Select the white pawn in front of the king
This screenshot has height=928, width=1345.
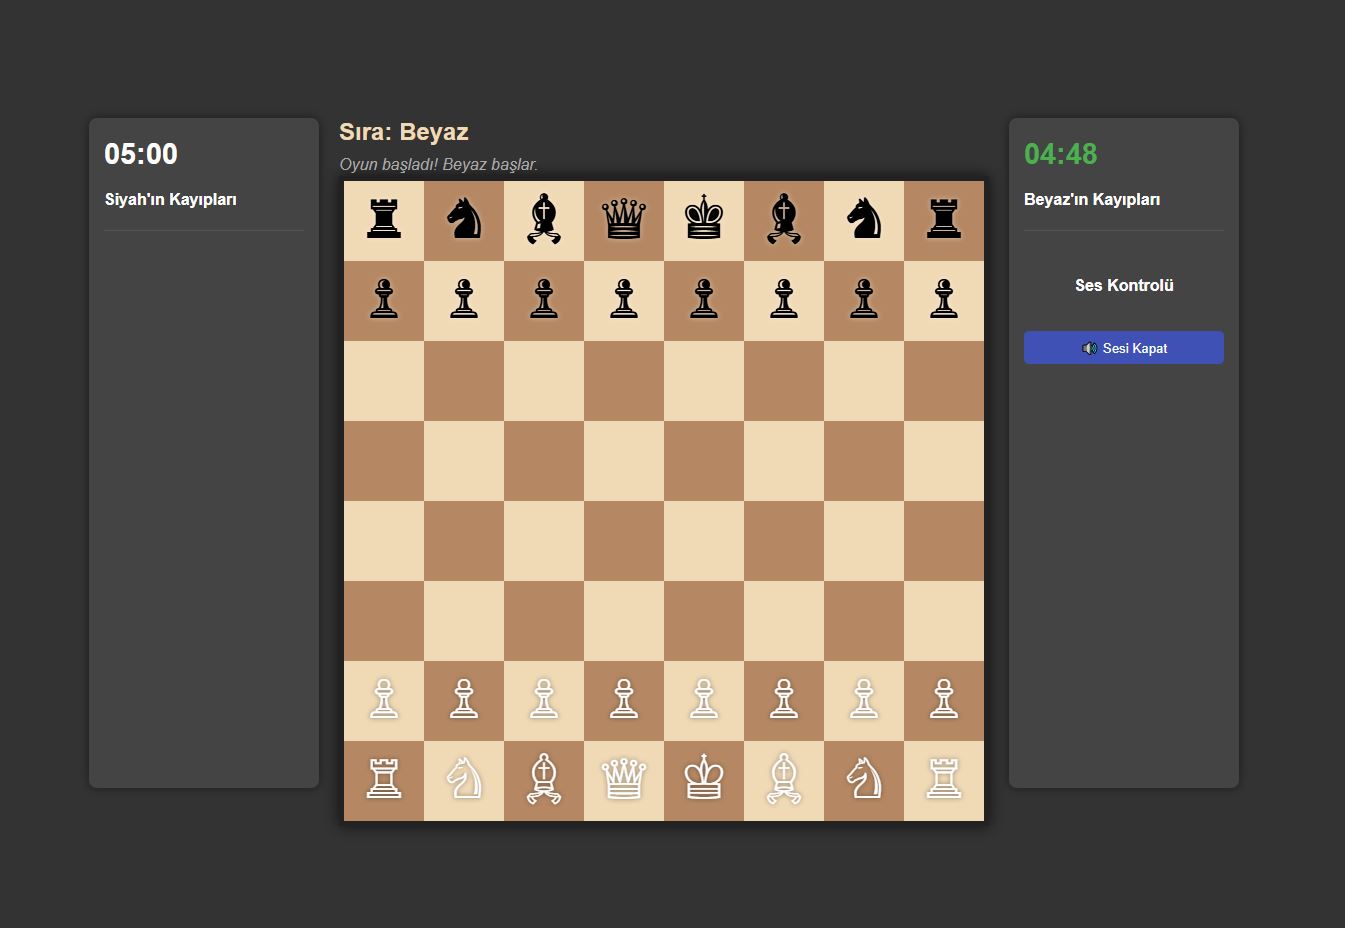[704, 700]
